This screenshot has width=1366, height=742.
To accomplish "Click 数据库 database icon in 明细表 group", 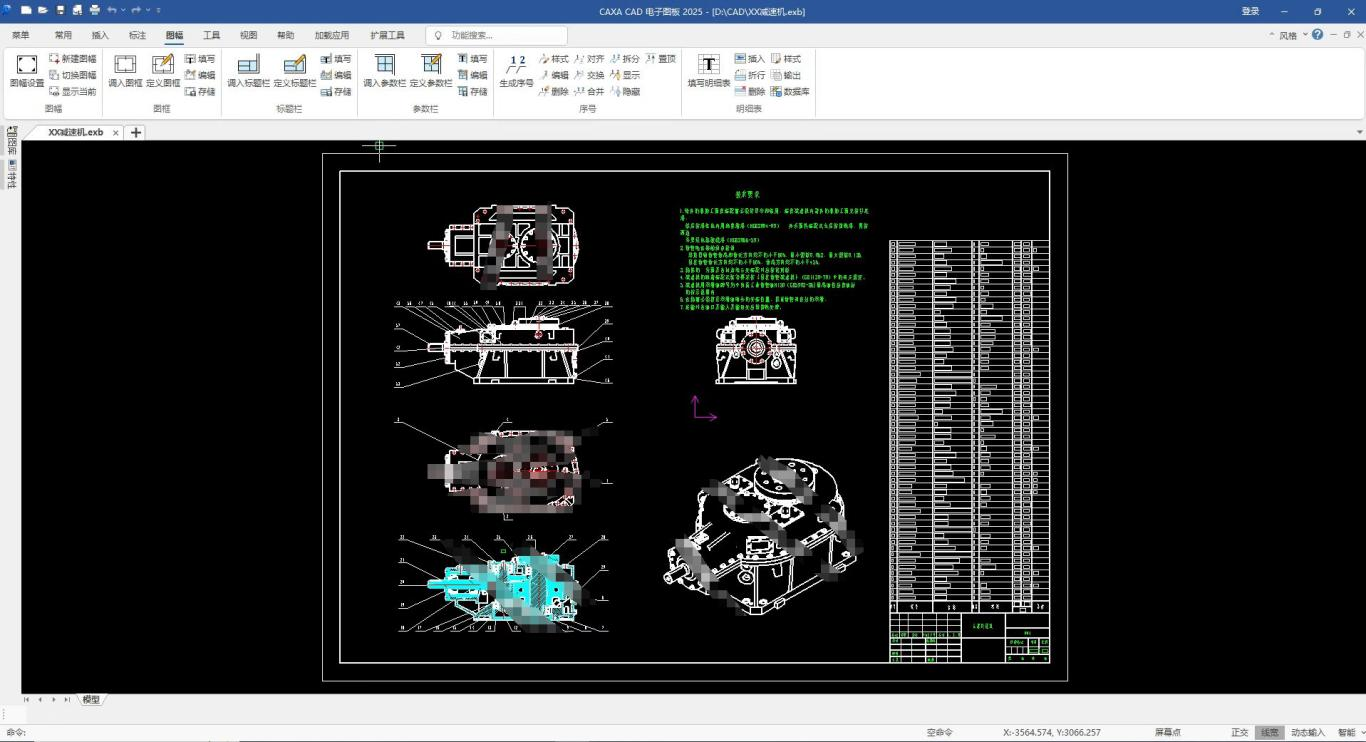I will [x=790, y=91].
